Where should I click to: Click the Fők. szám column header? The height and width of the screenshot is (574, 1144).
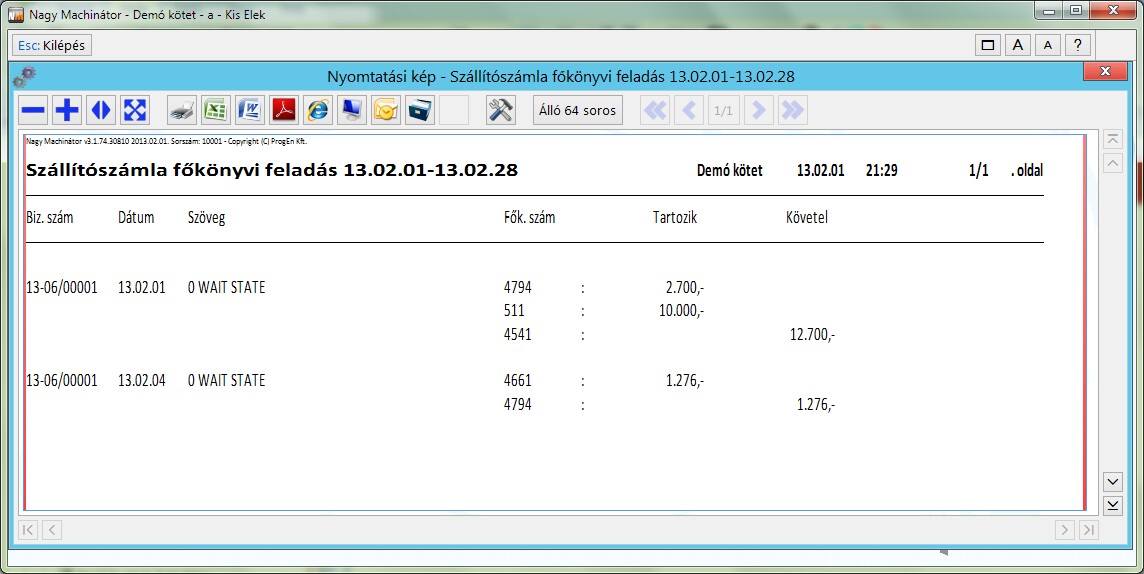coord(530,217)
